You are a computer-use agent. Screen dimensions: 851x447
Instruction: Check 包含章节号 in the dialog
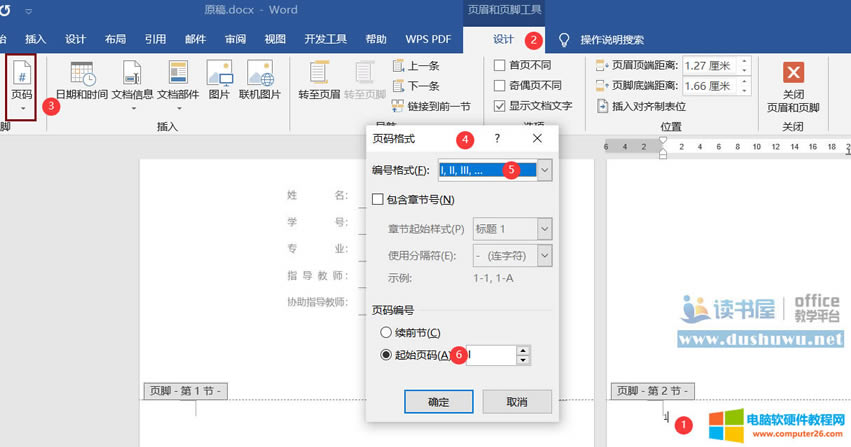point(377,199)
